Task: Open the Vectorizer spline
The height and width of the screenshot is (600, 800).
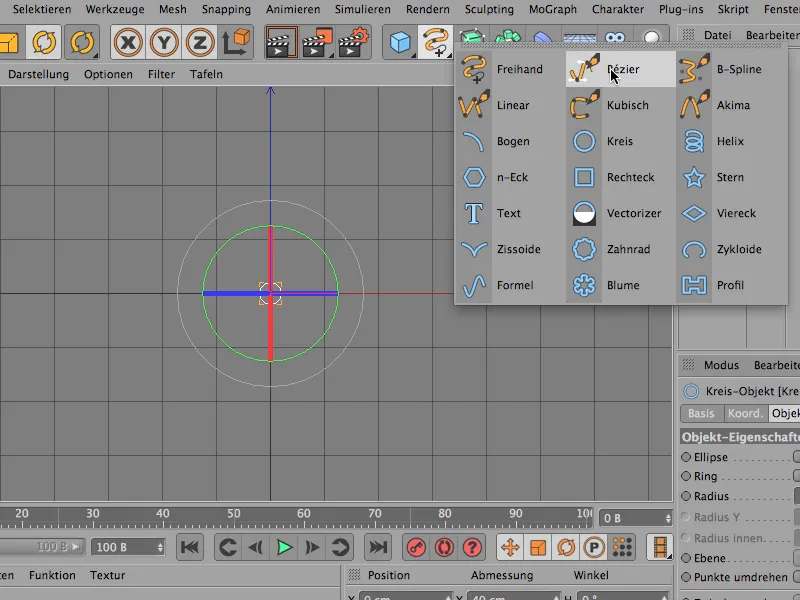Action: pyautogui.click(x=620, y=213)
